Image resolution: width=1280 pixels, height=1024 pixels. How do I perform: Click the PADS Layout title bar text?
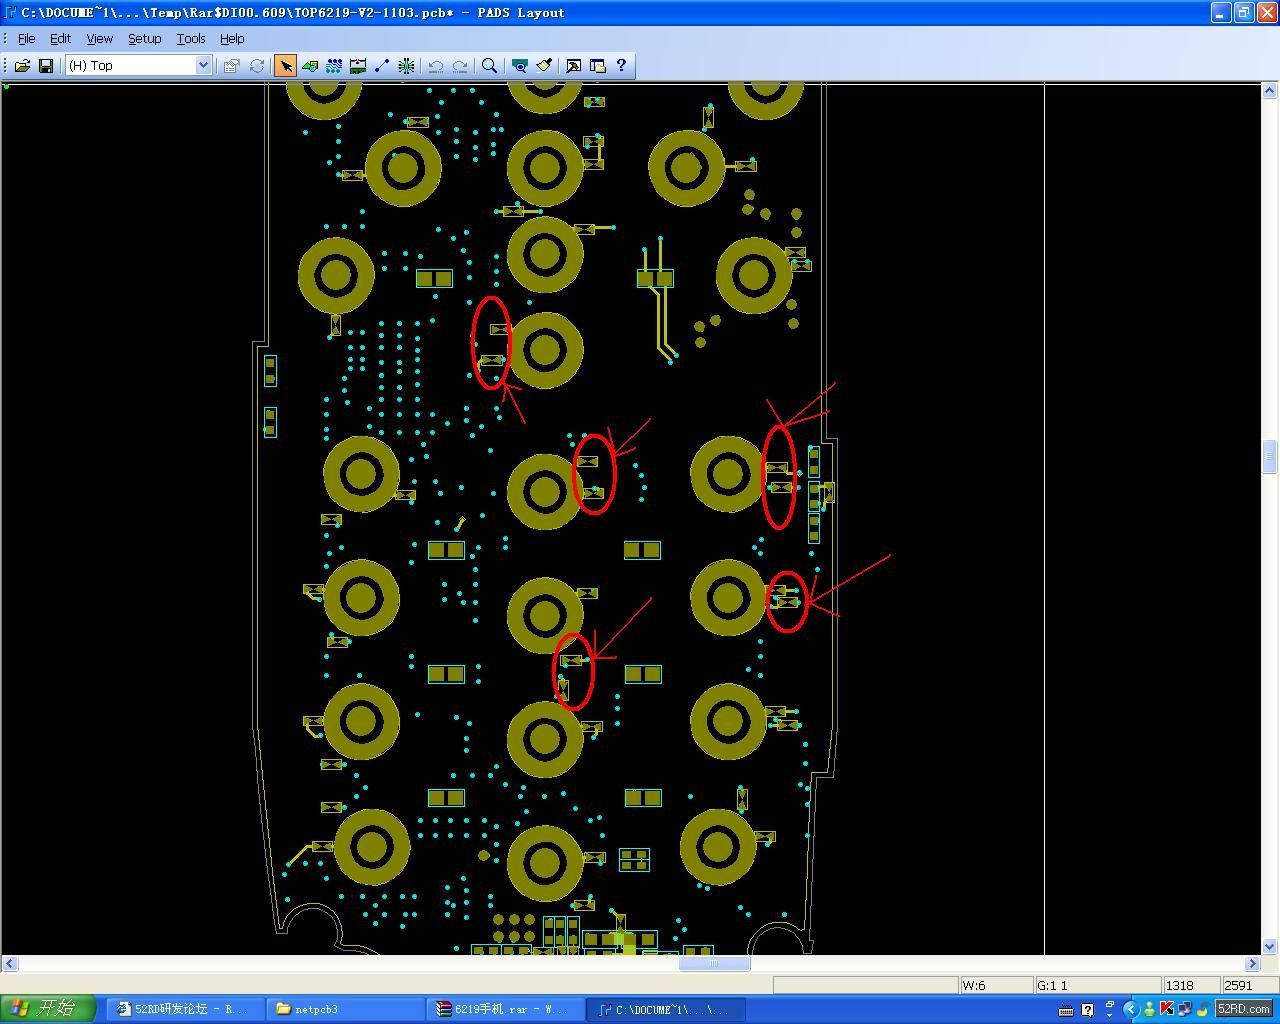[292, 13]
